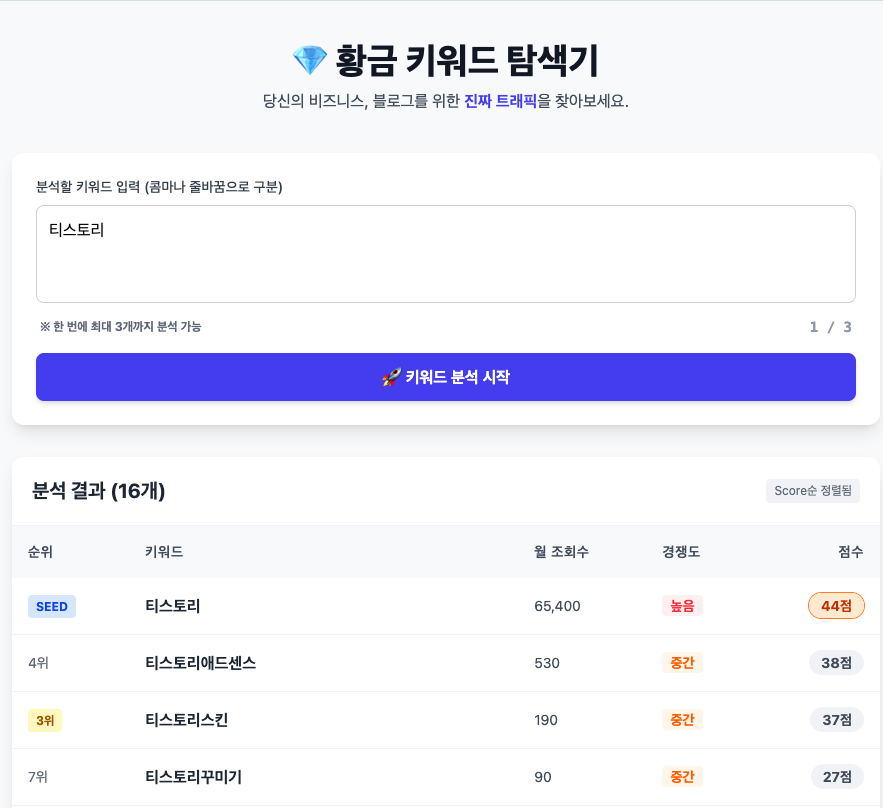The height and width of the screenshot is (808, 883).
Task: Click the 월 조회수 column header
Action: [561, 552]
